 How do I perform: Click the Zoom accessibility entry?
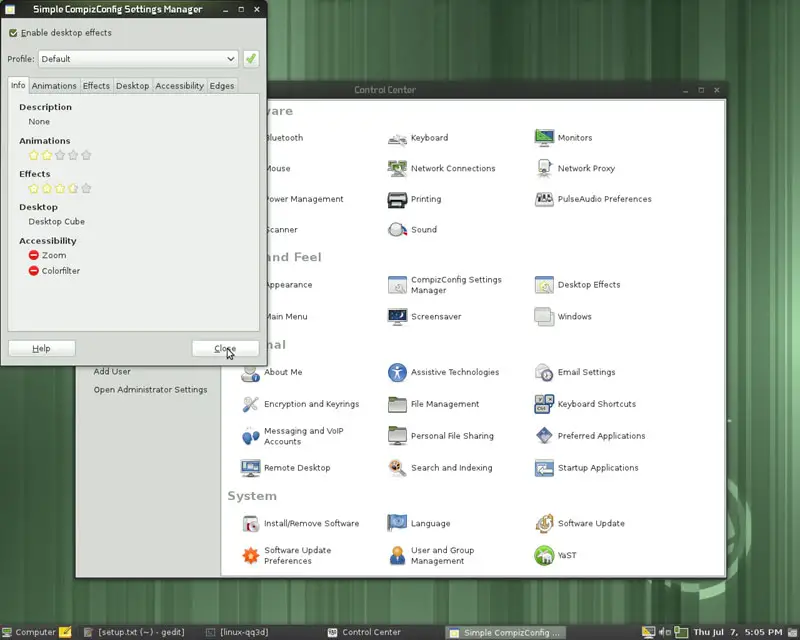click(x=47, y=255)
